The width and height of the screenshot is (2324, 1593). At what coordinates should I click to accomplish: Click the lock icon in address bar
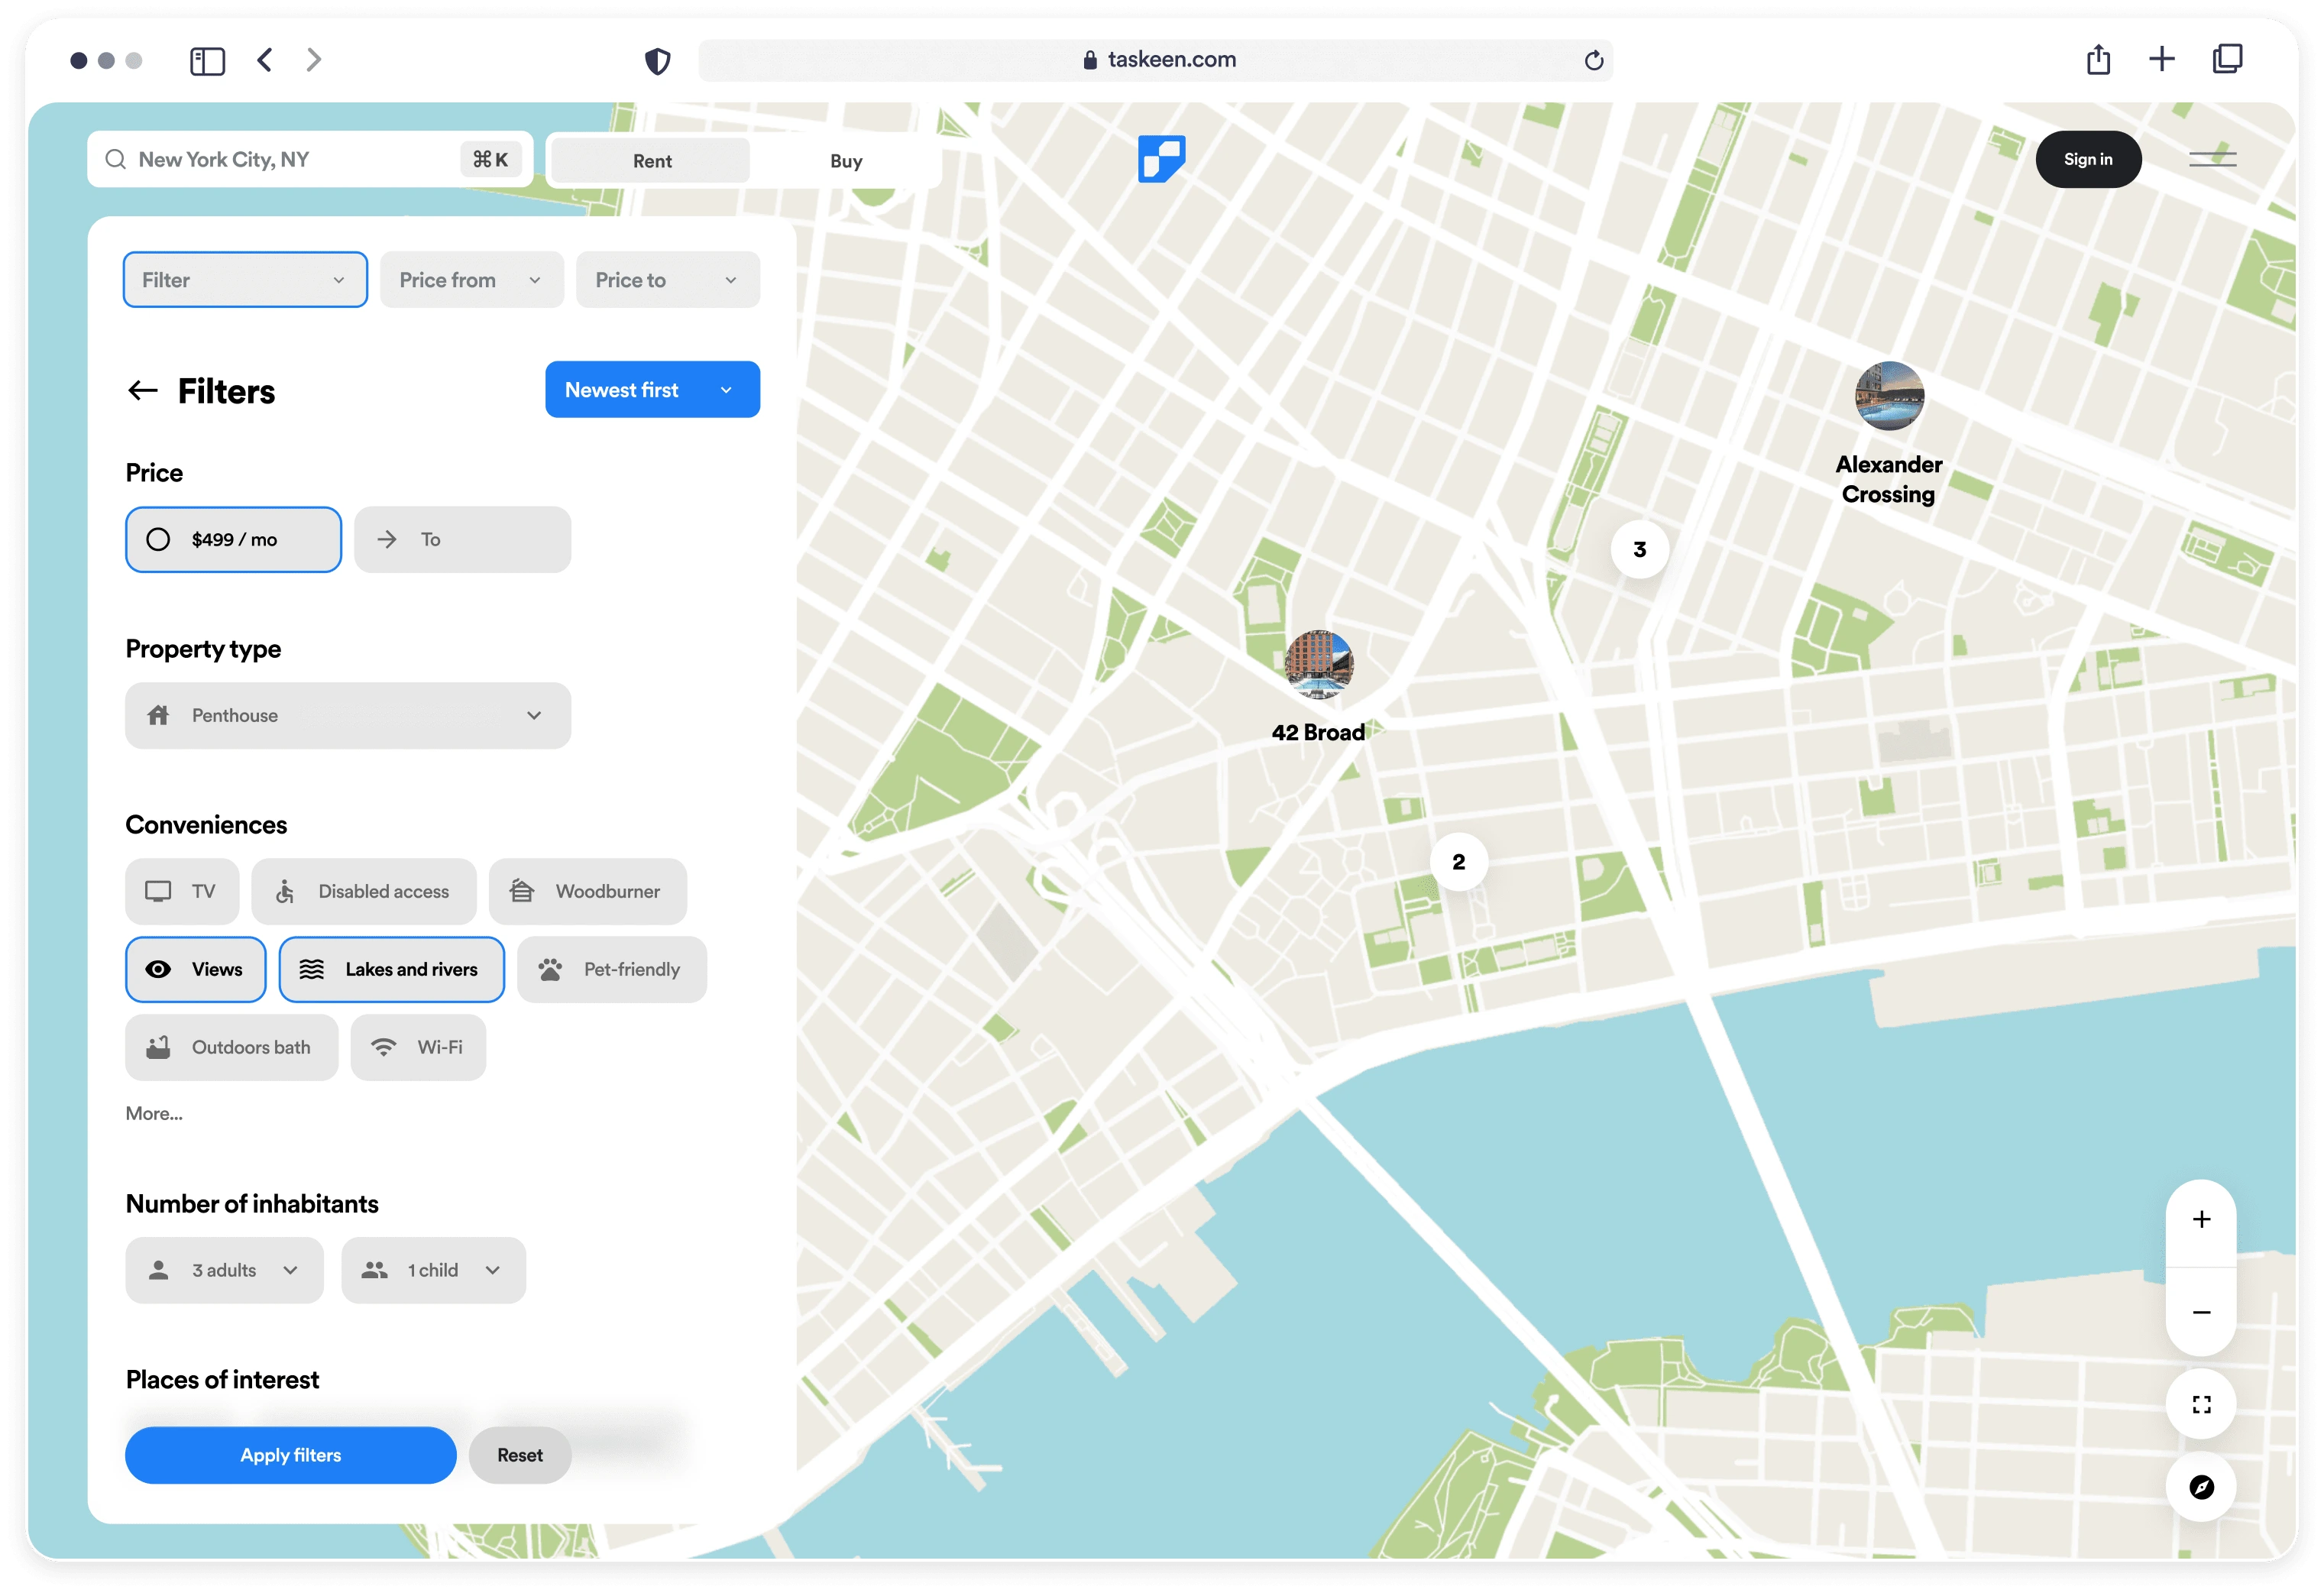(1090, 60)
